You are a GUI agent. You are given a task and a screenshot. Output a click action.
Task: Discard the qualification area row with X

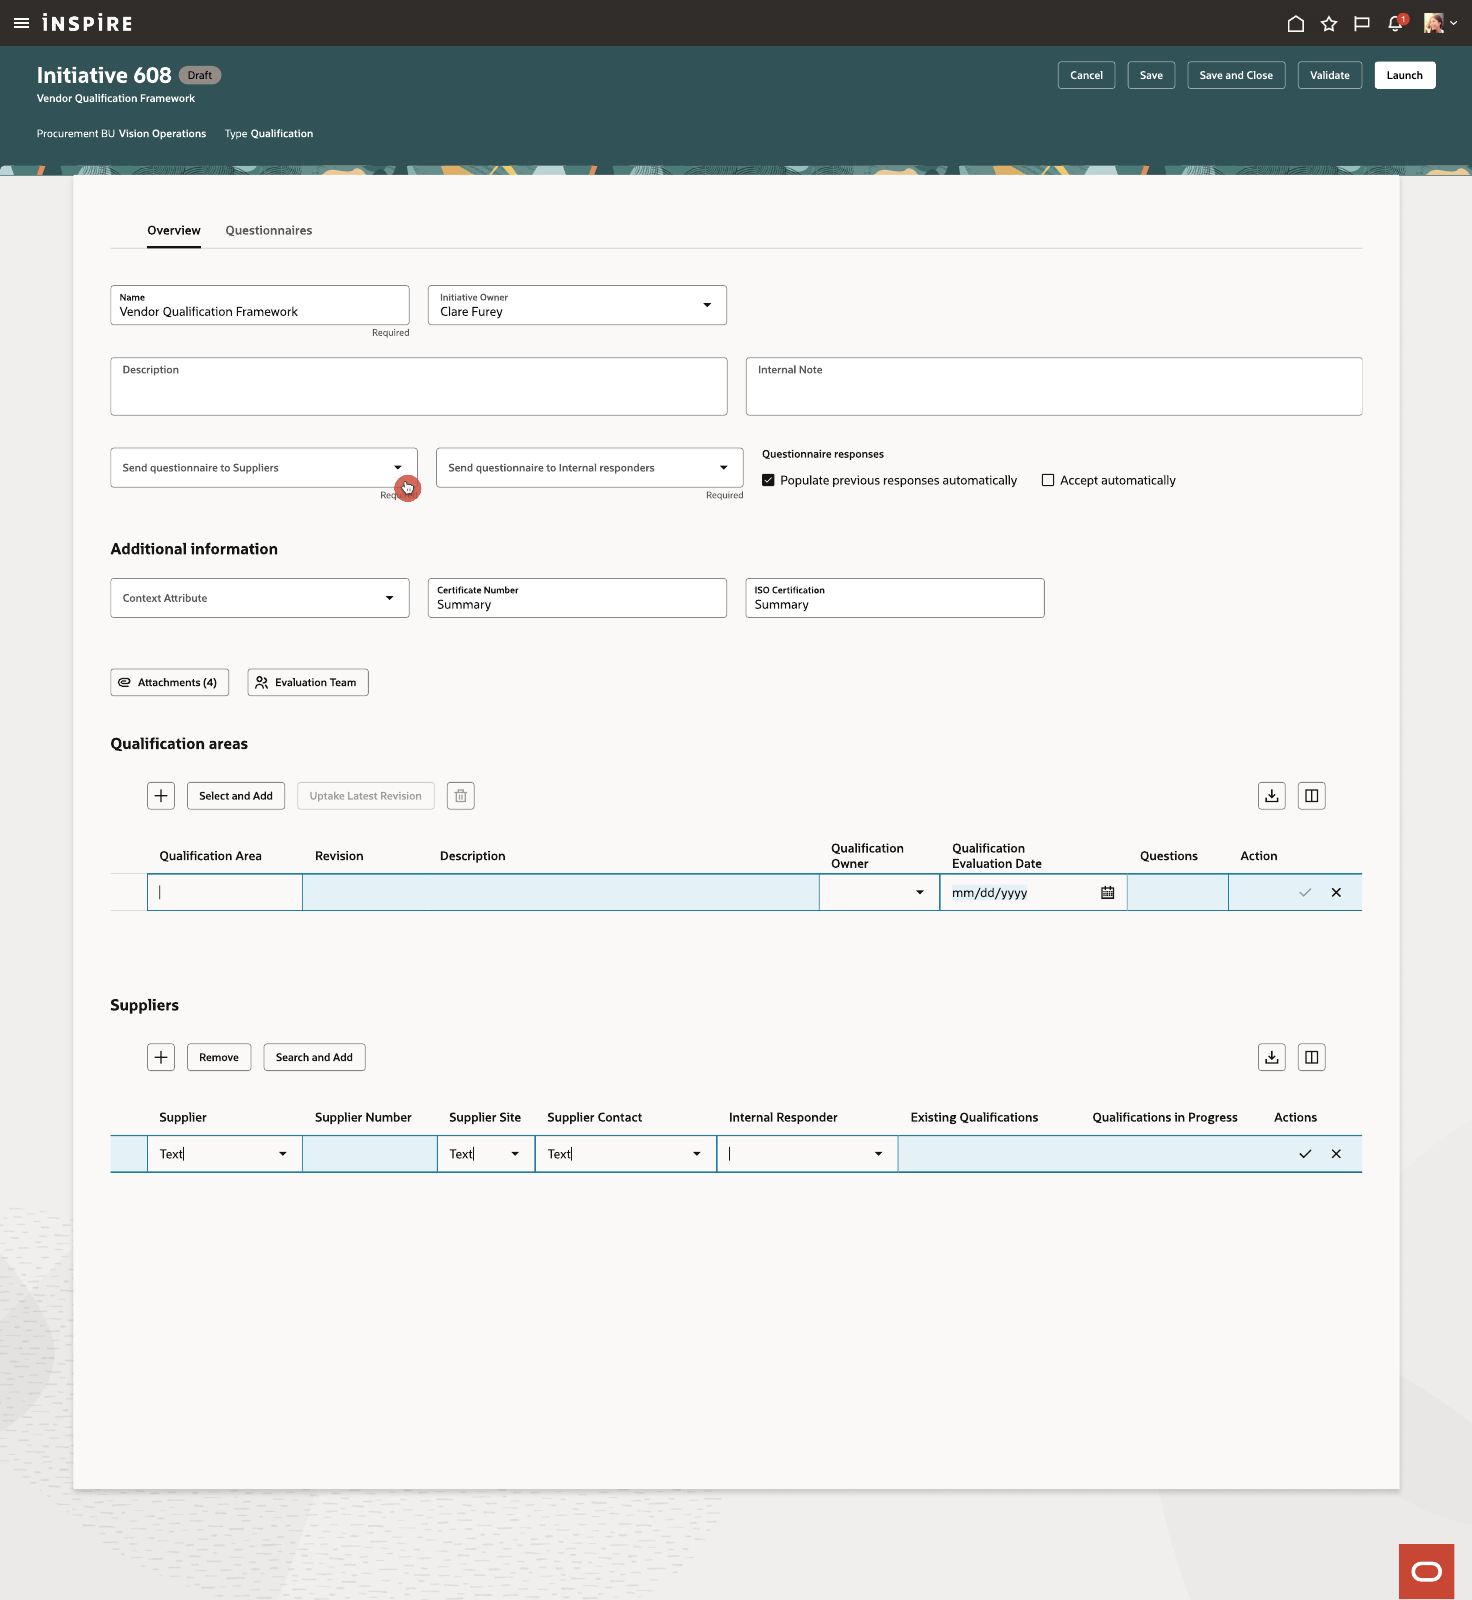click(x=1336, y=893)
